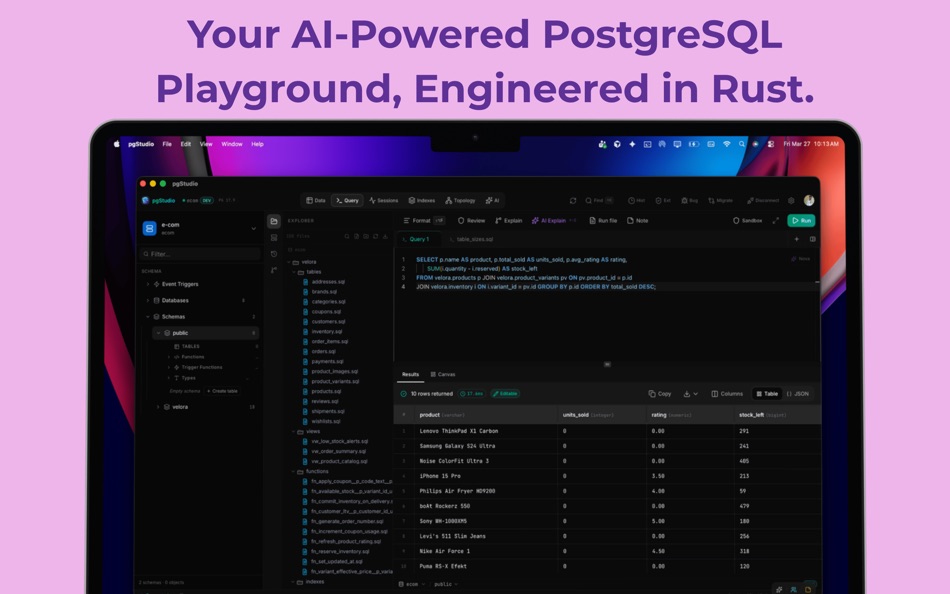Switch to the Sessions tab

tap(384, 201)
